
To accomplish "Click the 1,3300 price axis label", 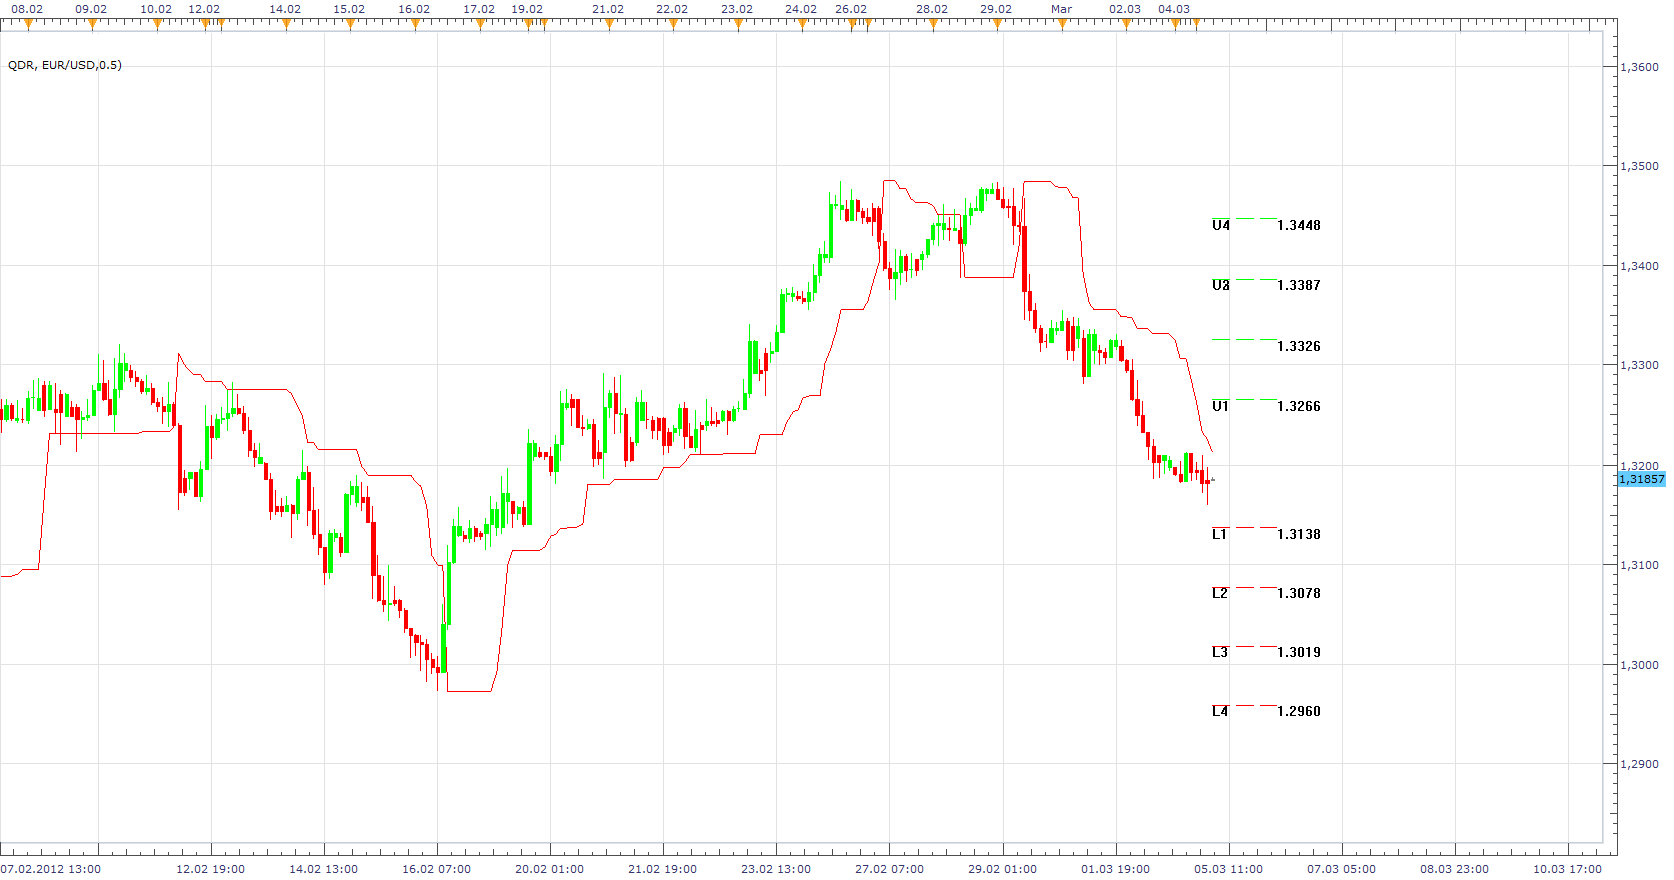I will tap(1639, 365).
